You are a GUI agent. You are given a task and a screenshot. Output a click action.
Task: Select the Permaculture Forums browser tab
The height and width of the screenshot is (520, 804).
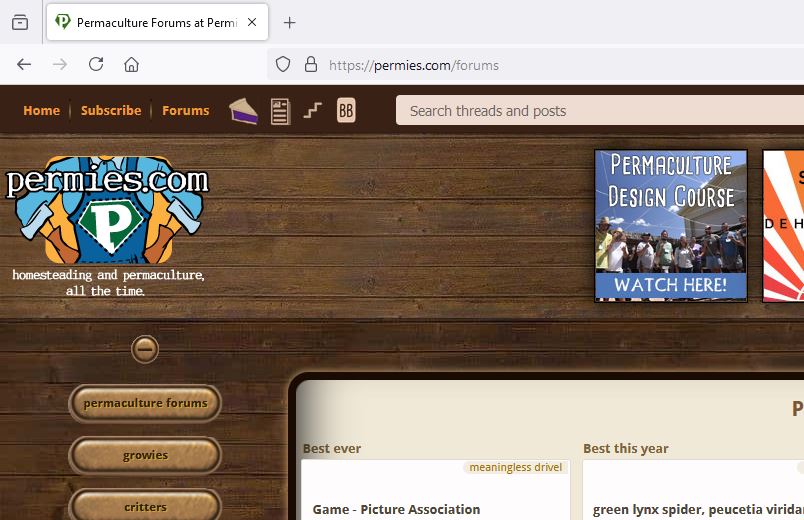pyautogui.click(x=157, y=22)
